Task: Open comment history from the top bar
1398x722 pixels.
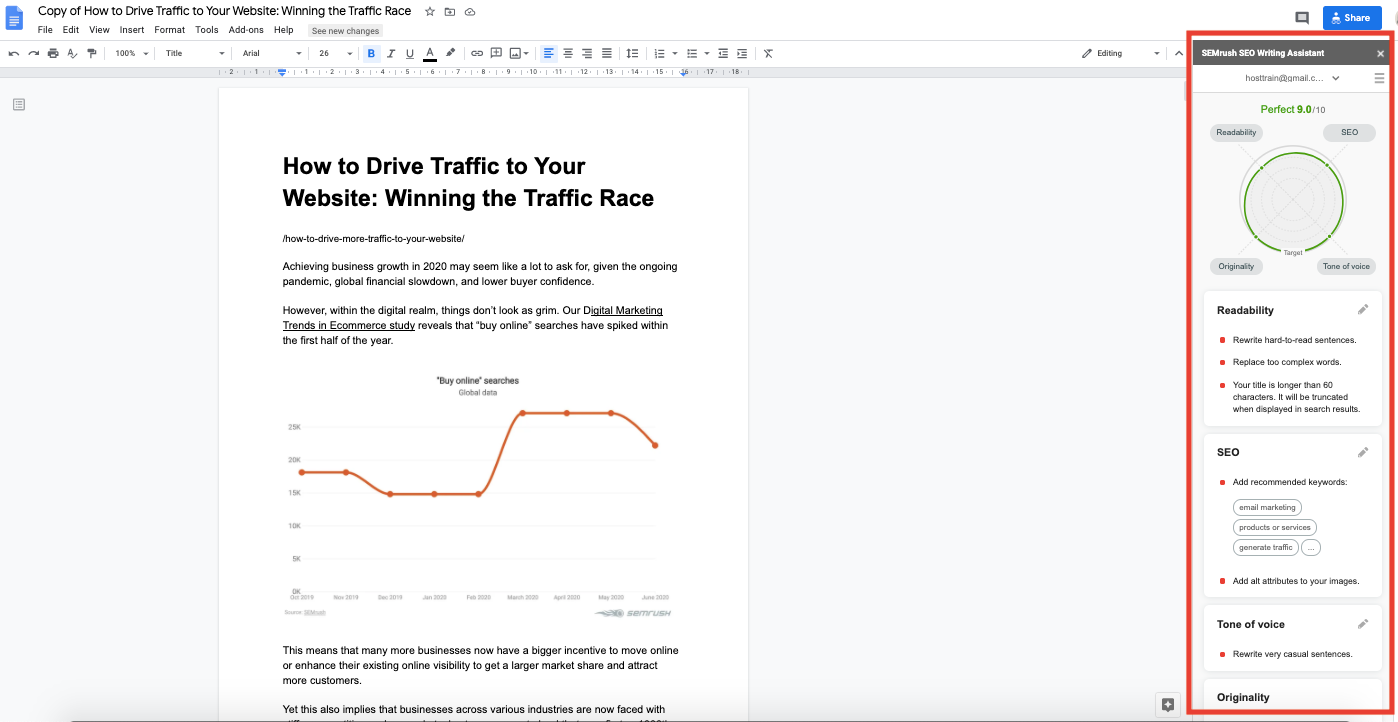Action: coord(1301,18)
